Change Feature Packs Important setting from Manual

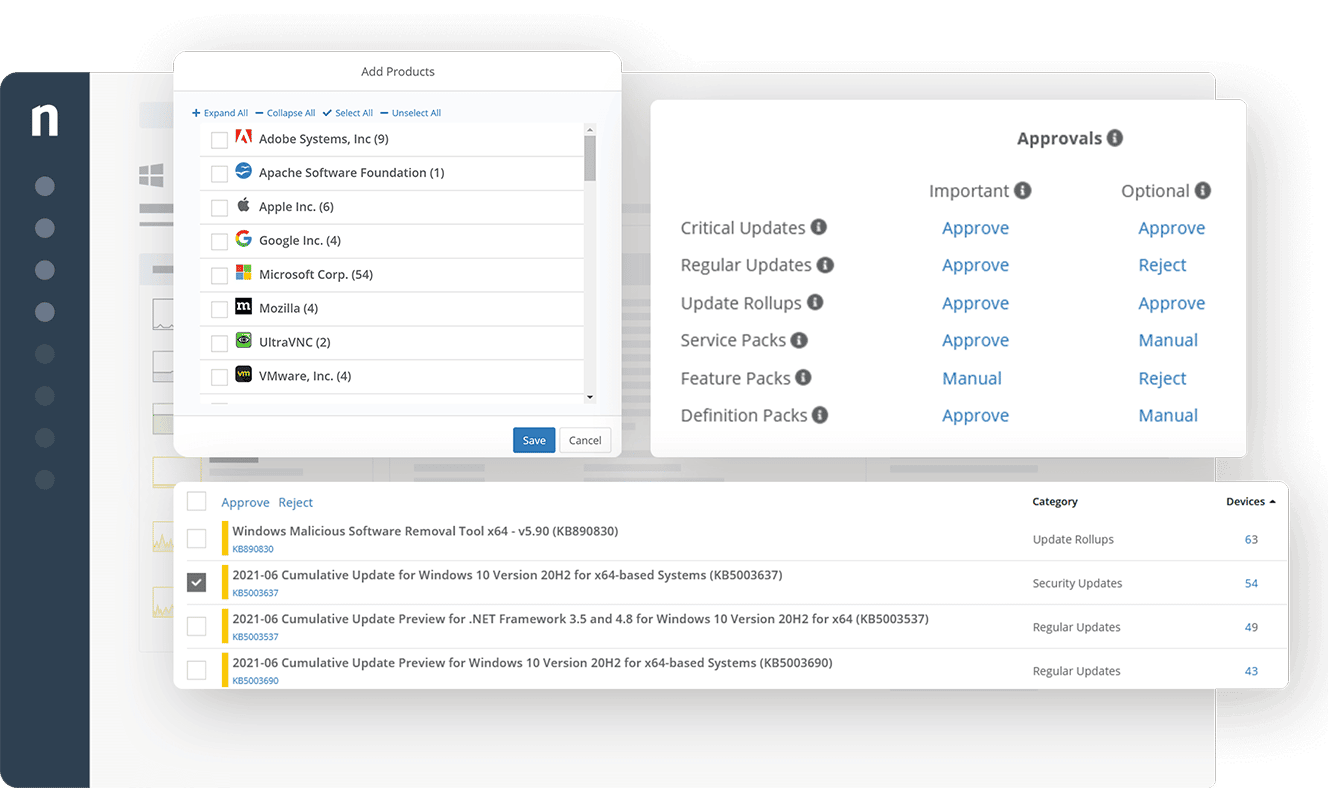tap(971, 378)
